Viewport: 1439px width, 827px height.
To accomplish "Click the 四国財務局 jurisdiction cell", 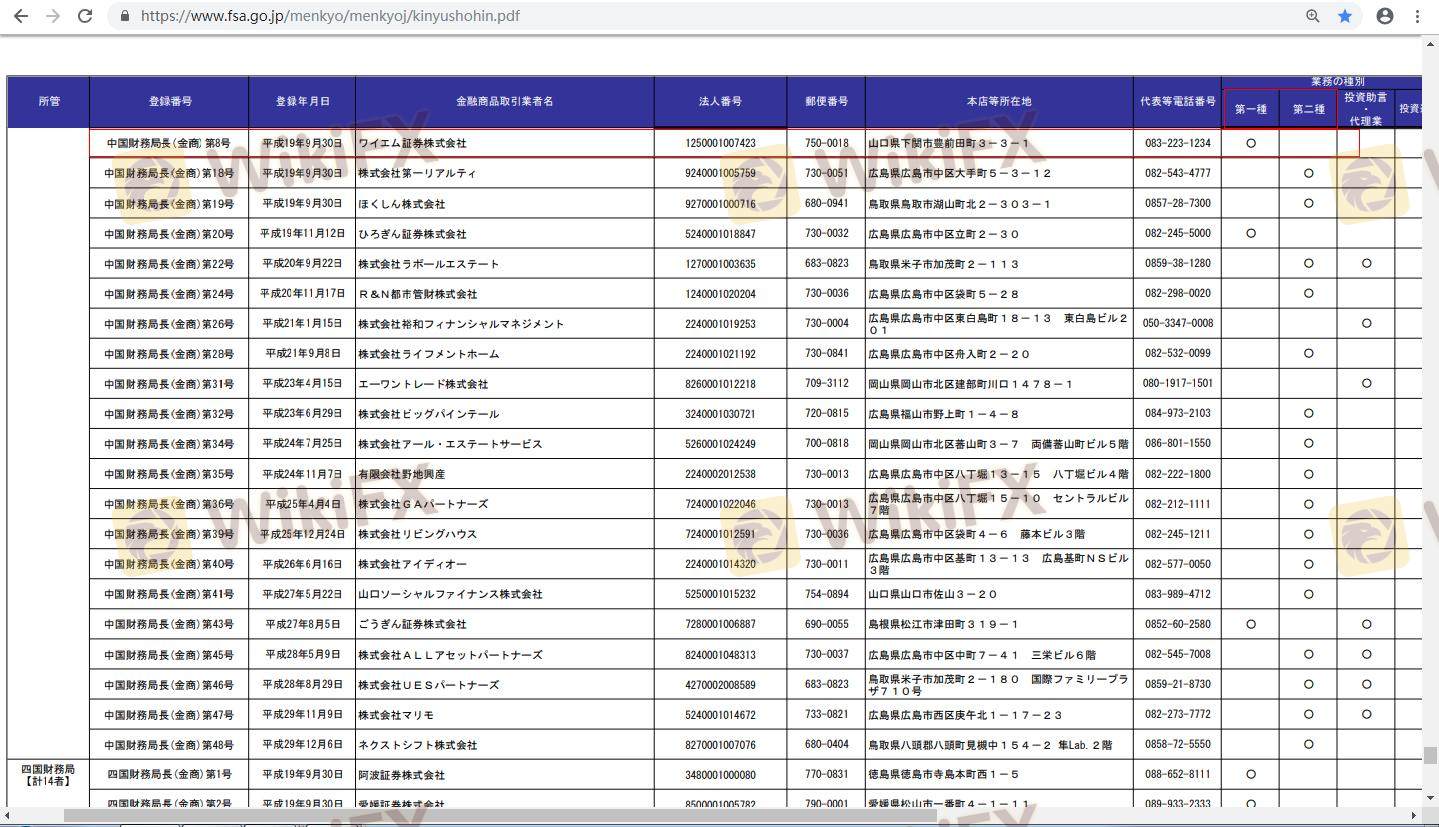I will (48, 775).
